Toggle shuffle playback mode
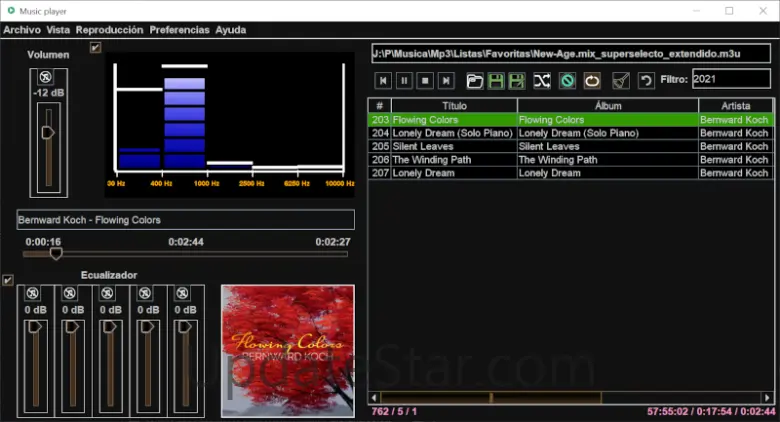This screenshot has width=780, height=422. (x=542, y=80)
